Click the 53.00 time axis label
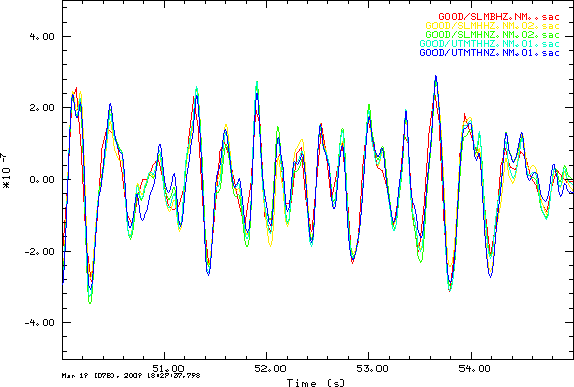The image size is (574, 387). point(372,368)
